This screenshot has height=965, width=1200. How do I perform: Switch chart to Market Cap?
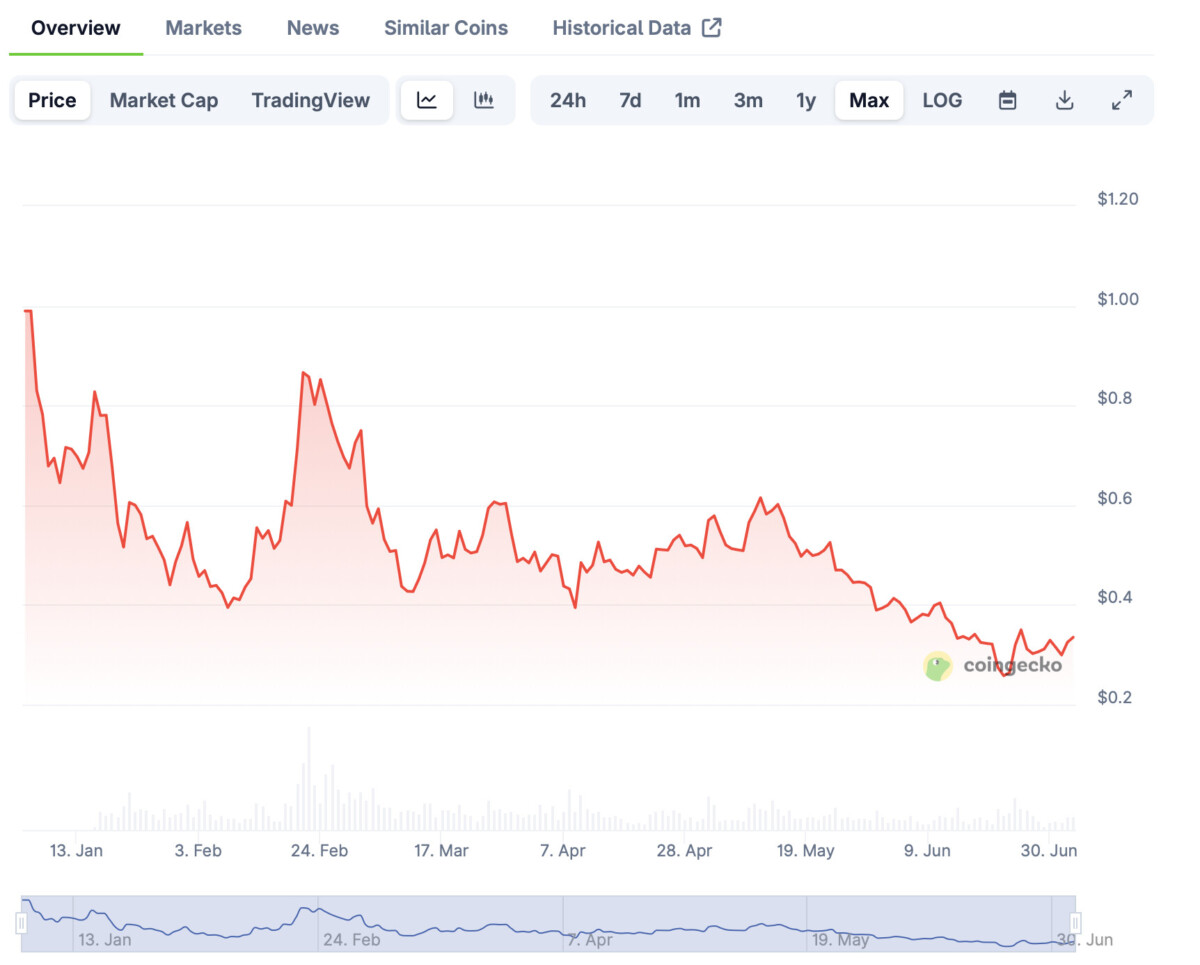[164, 100]
